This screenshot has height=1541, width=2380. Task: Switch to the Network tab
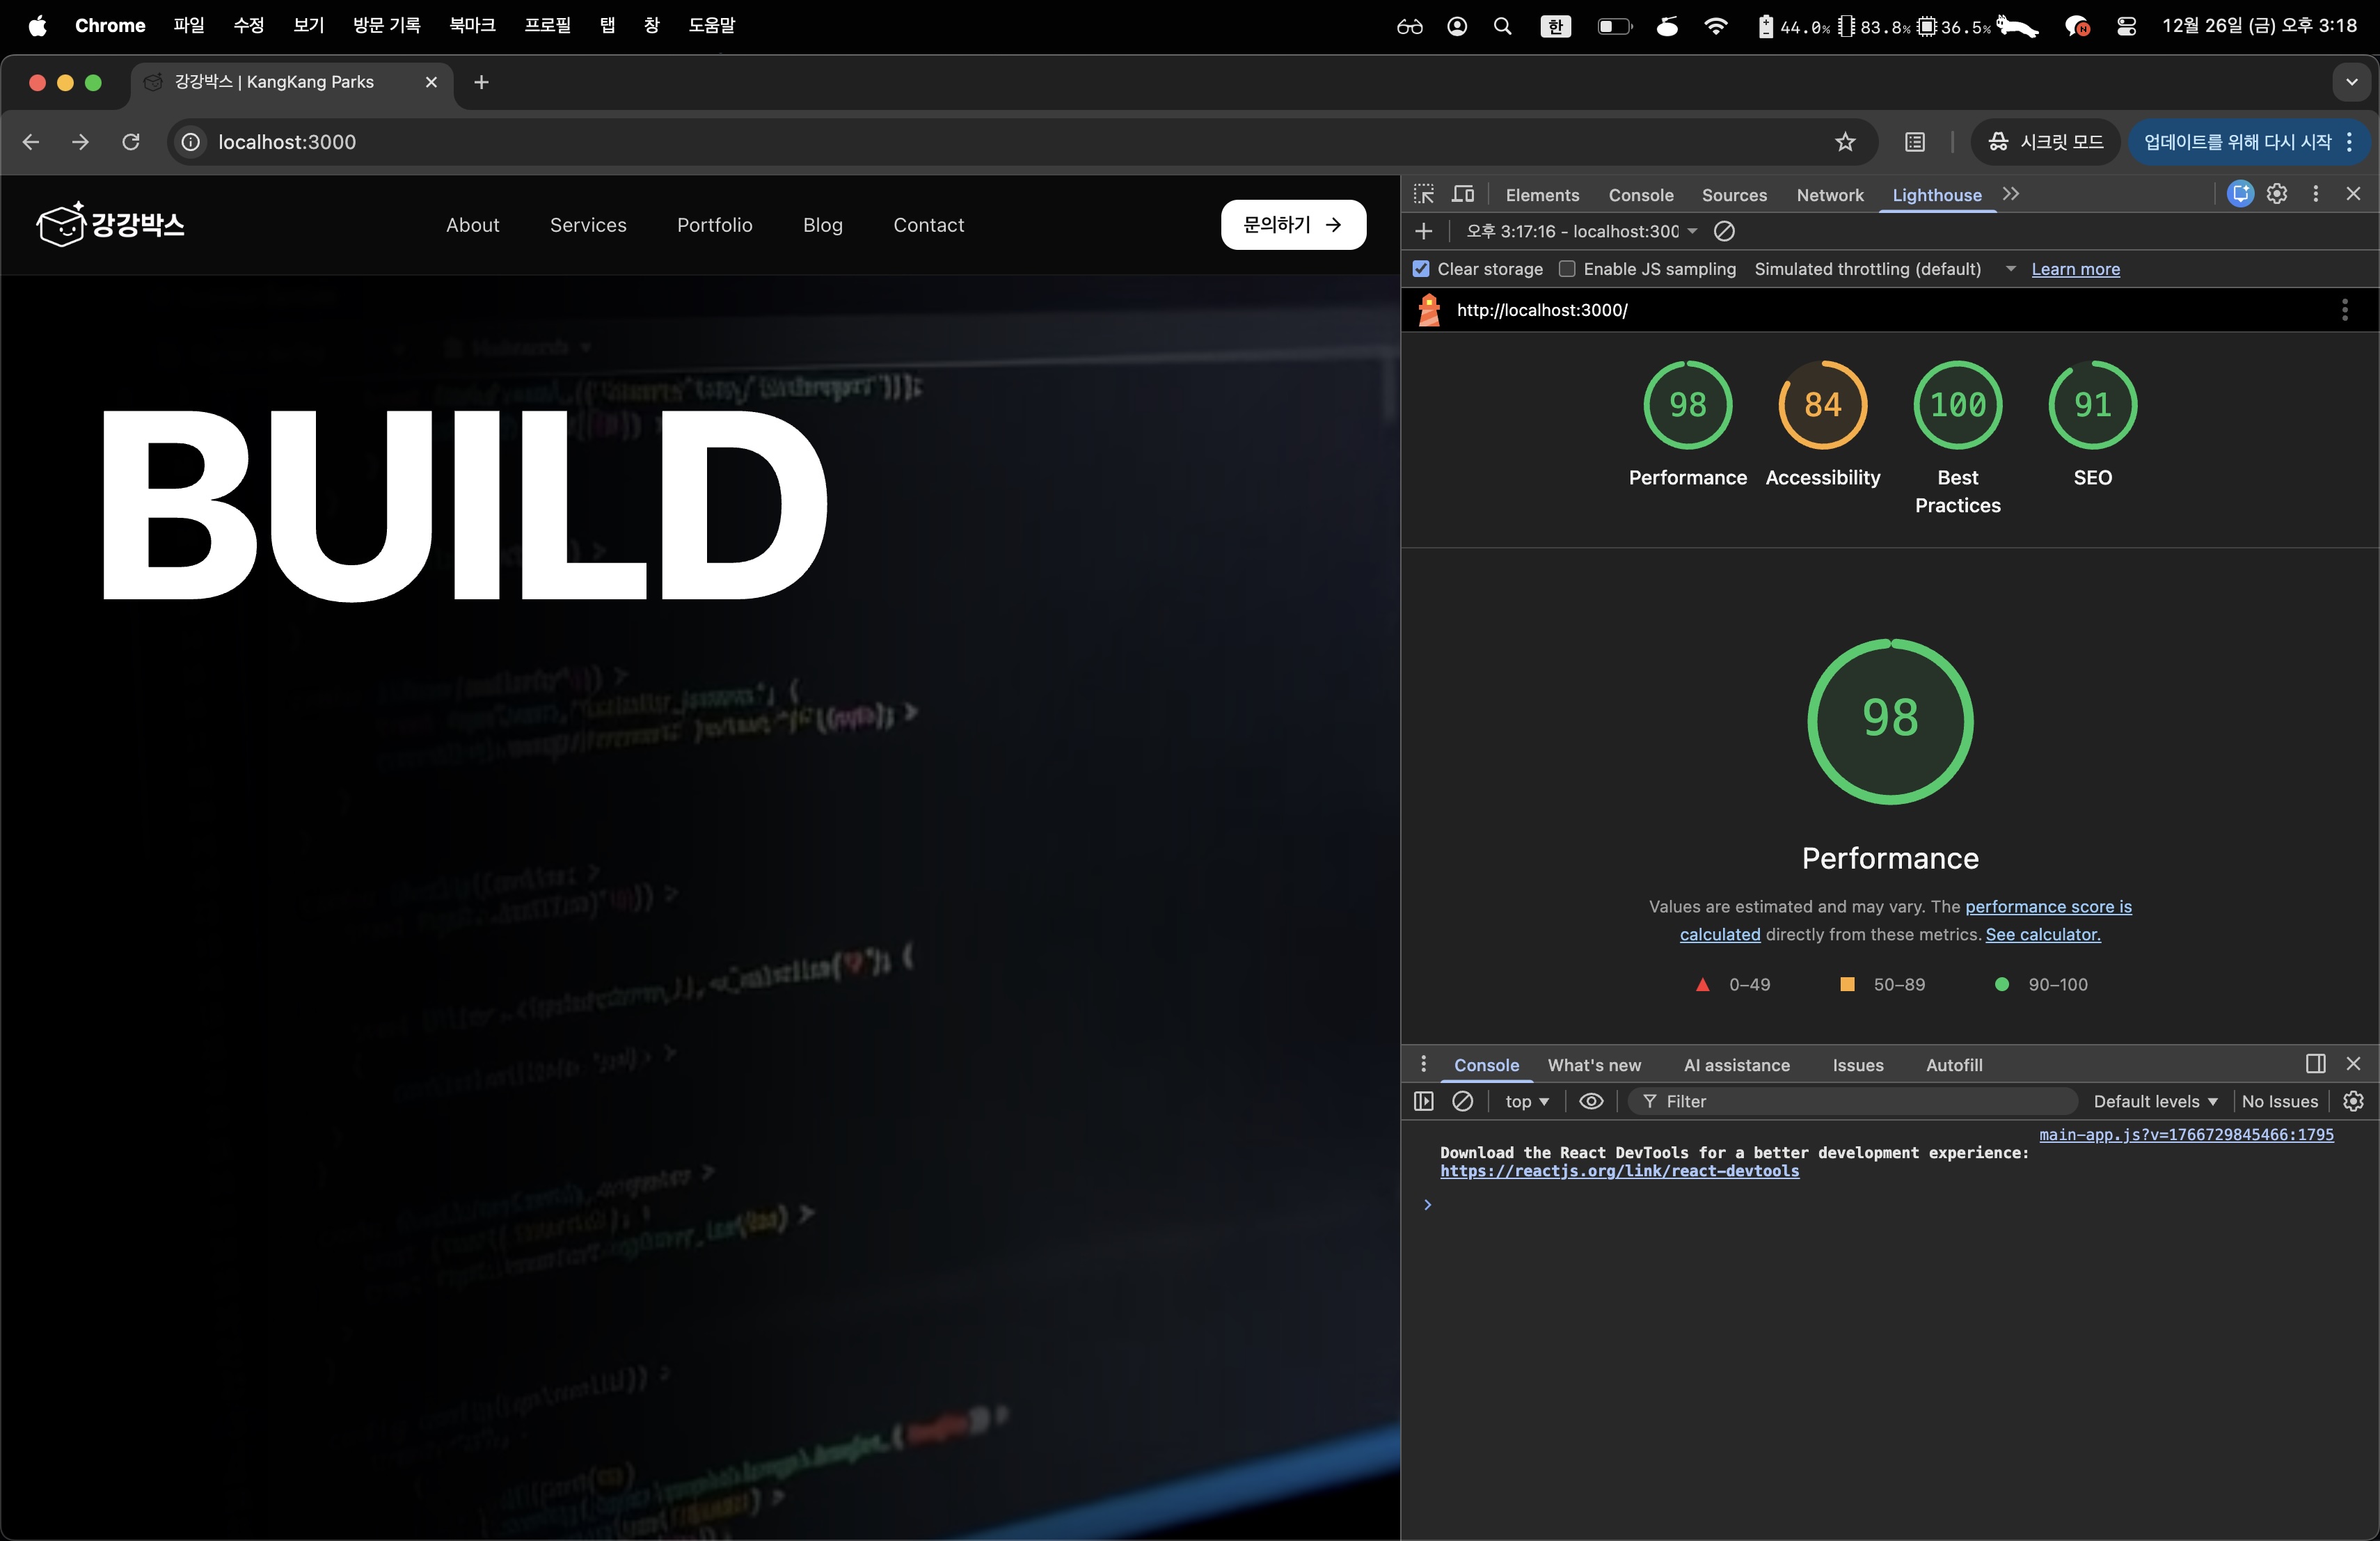point(1829,195)
